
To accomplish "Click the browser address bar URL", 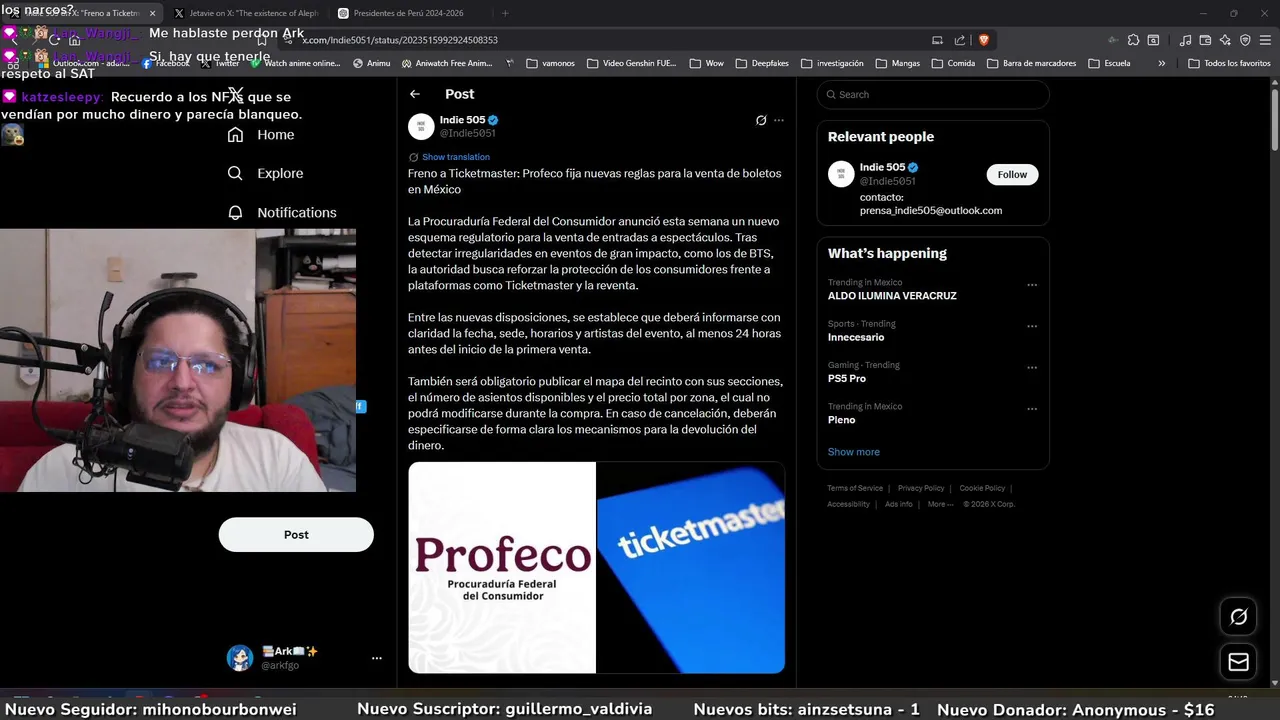I will (400, 40).
